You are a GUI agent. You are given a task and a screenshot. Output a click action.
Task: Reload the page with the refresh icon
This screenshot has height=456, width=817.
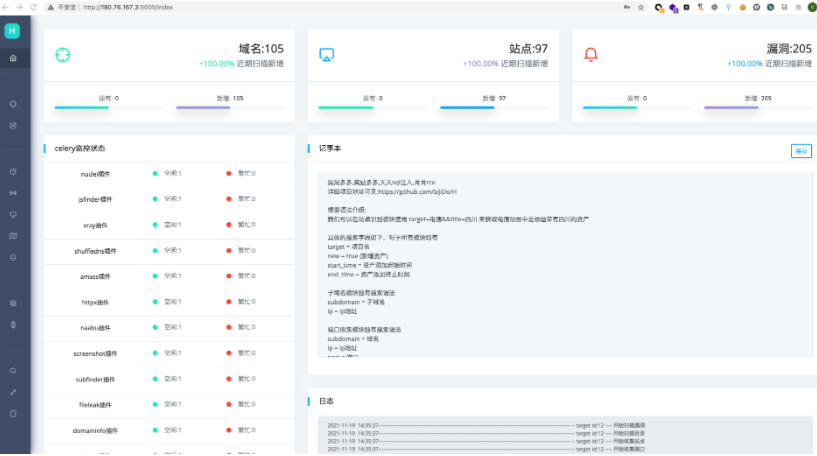coord(33,7)
